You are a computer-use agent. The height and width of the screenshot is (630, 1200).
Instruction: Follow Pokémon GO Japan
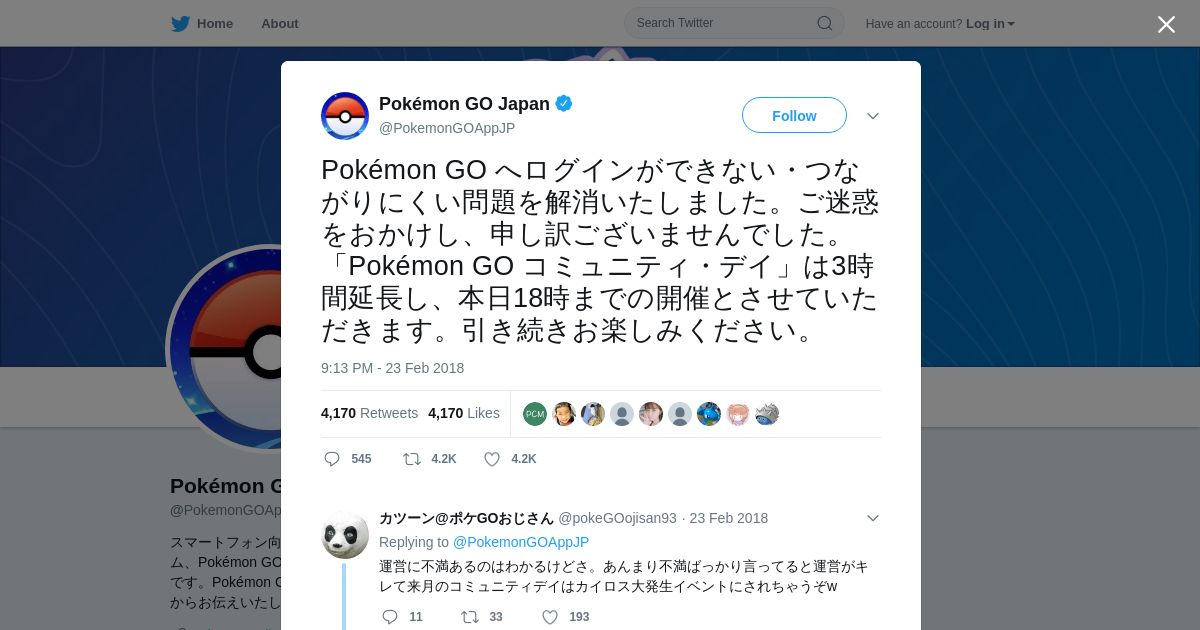coord(794,115)
